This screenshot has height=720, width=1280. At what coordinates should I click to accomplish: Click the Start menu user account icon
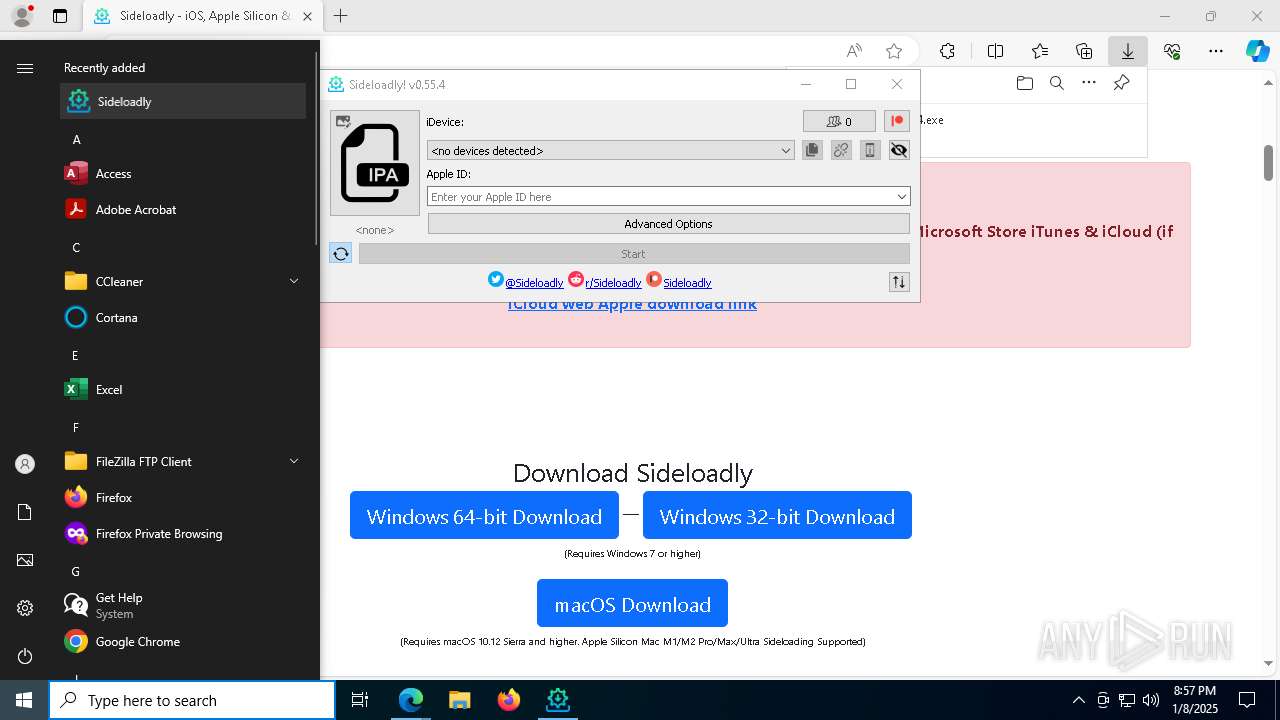(25, 464)
